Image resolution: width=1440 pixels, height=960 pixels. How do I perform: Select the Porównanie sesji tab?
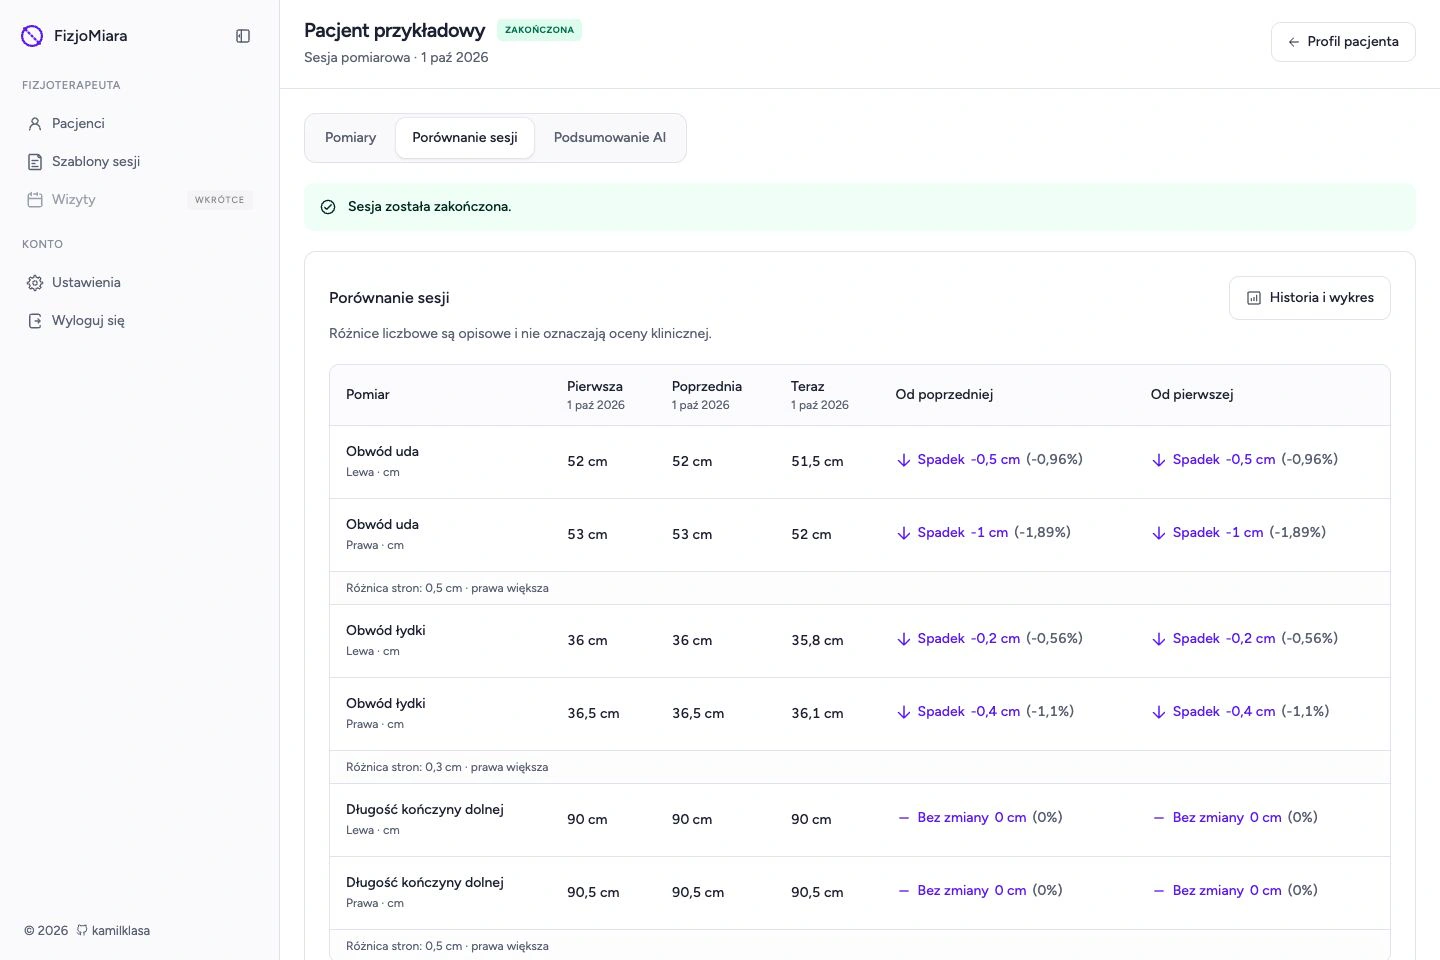point(465,138)
